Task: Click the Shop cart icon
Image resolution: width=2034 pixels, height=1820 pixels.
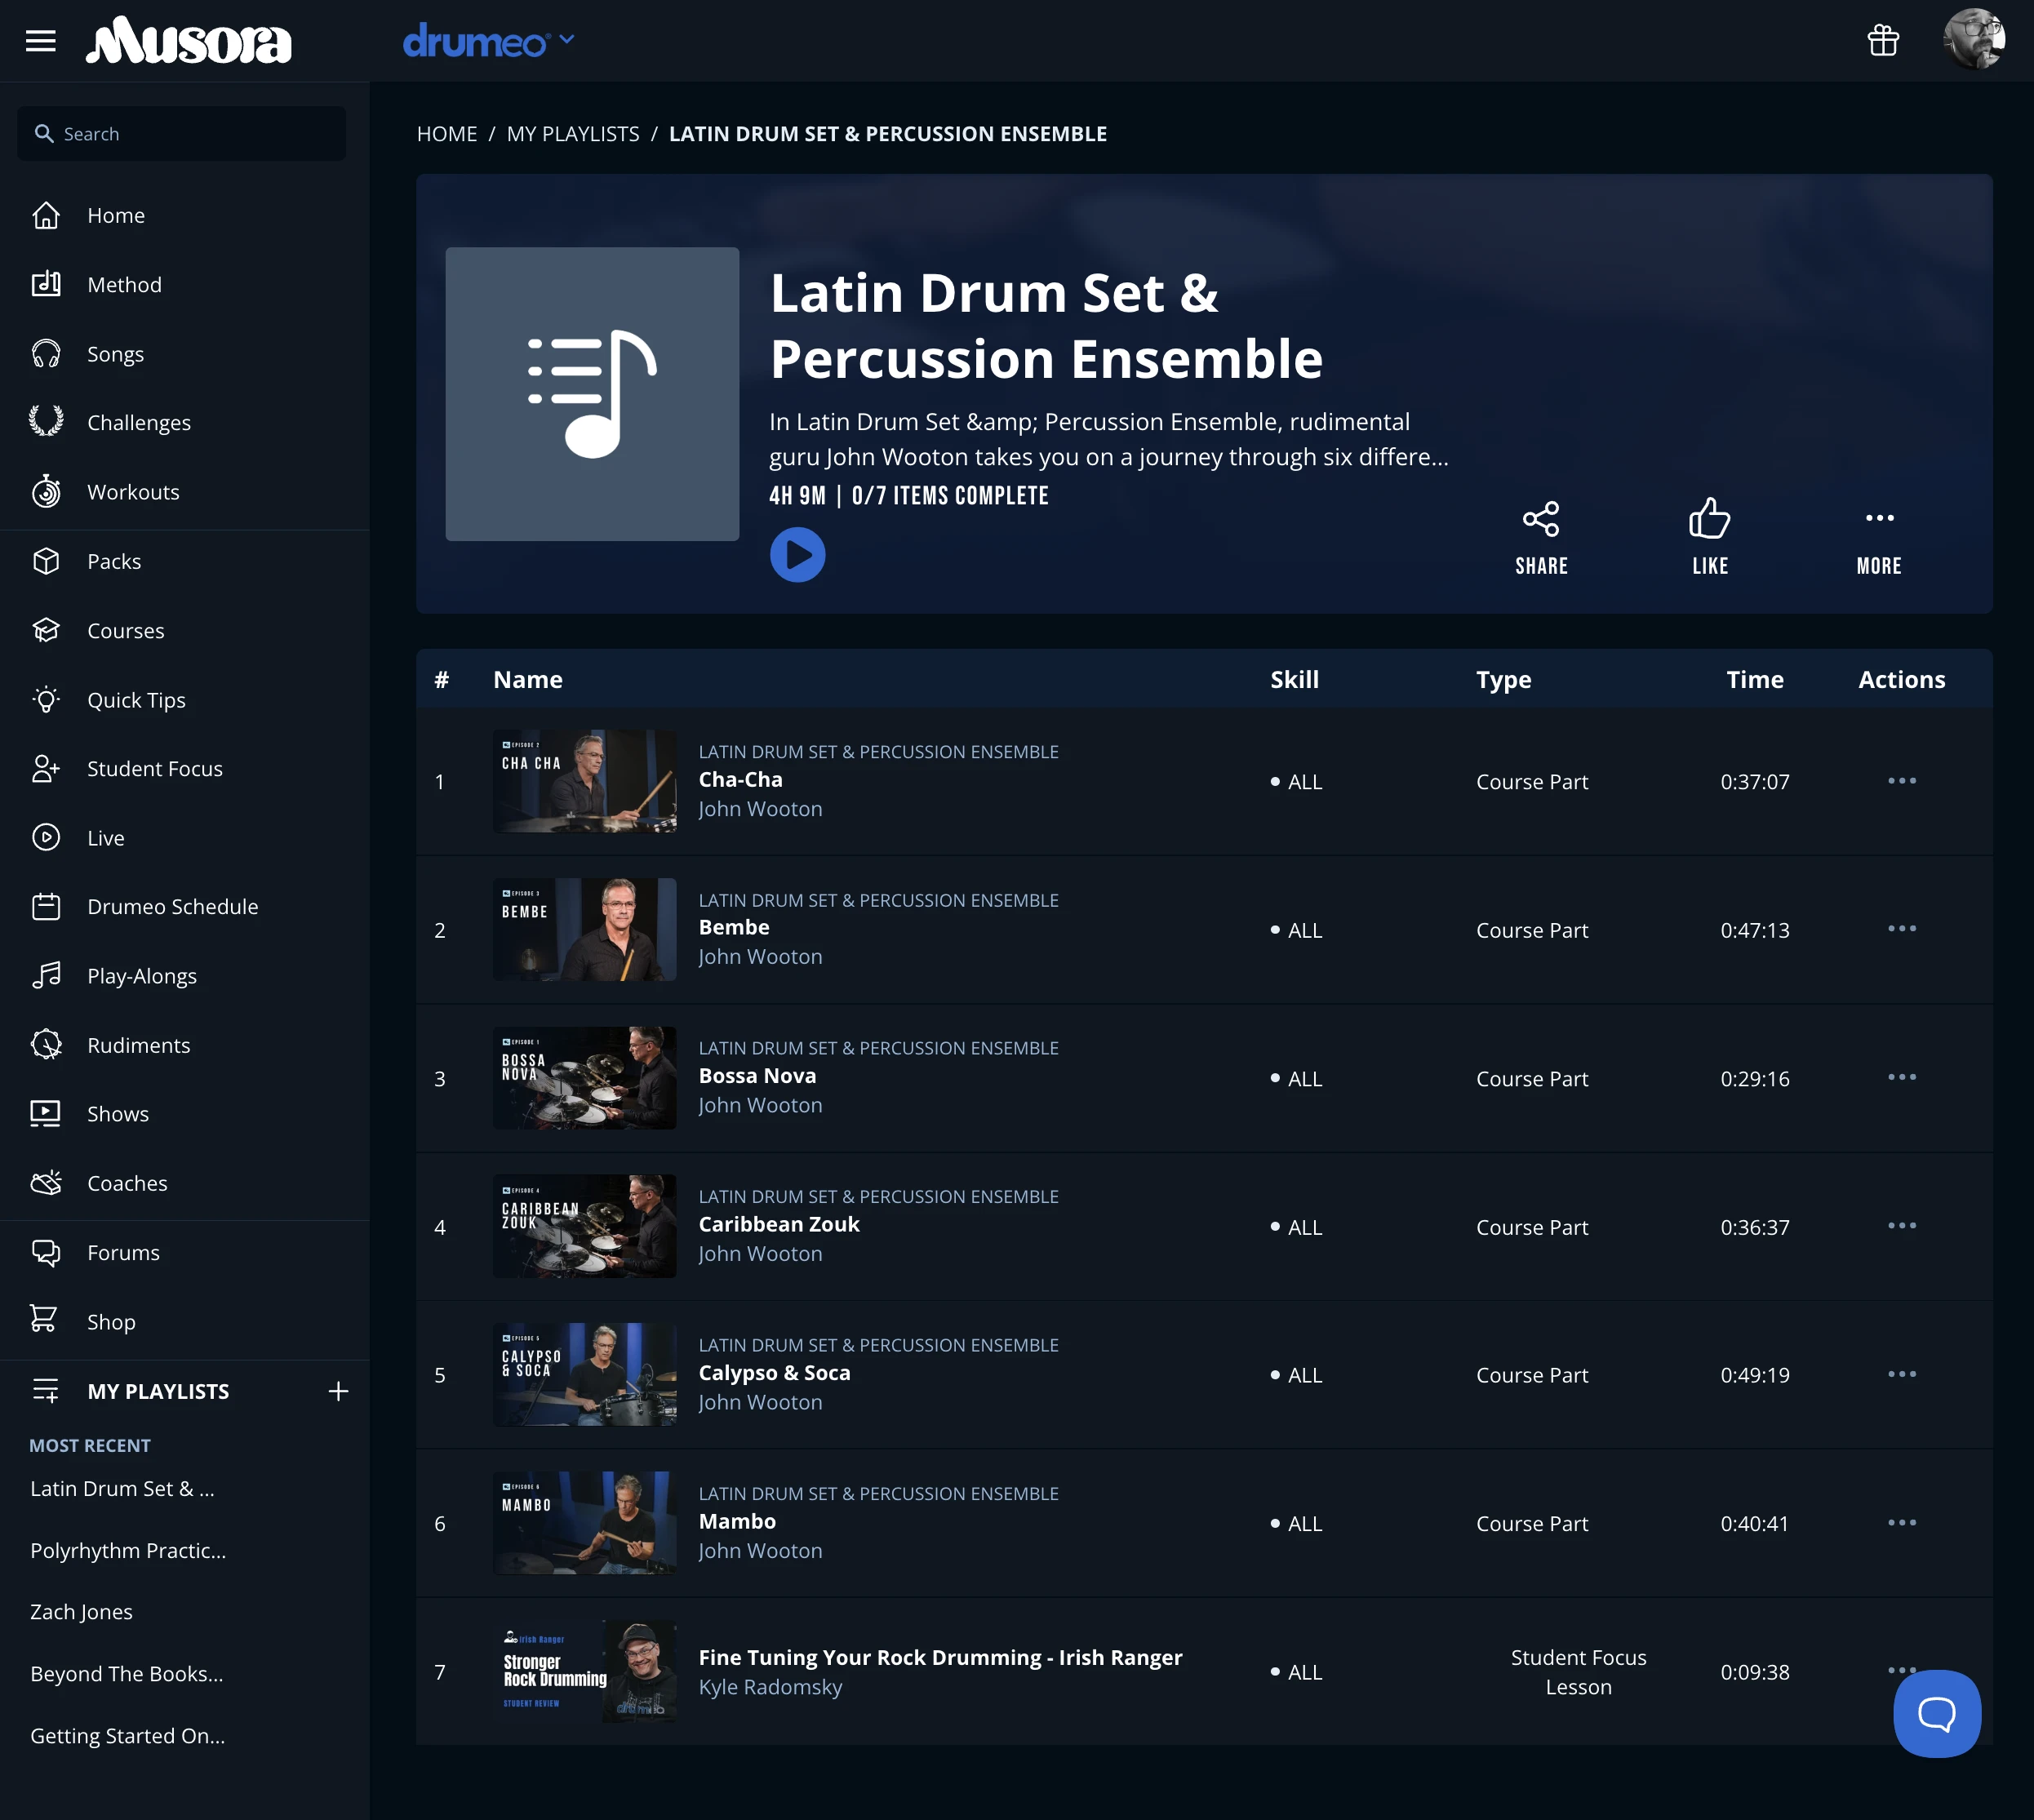Action: [44, 1320]
